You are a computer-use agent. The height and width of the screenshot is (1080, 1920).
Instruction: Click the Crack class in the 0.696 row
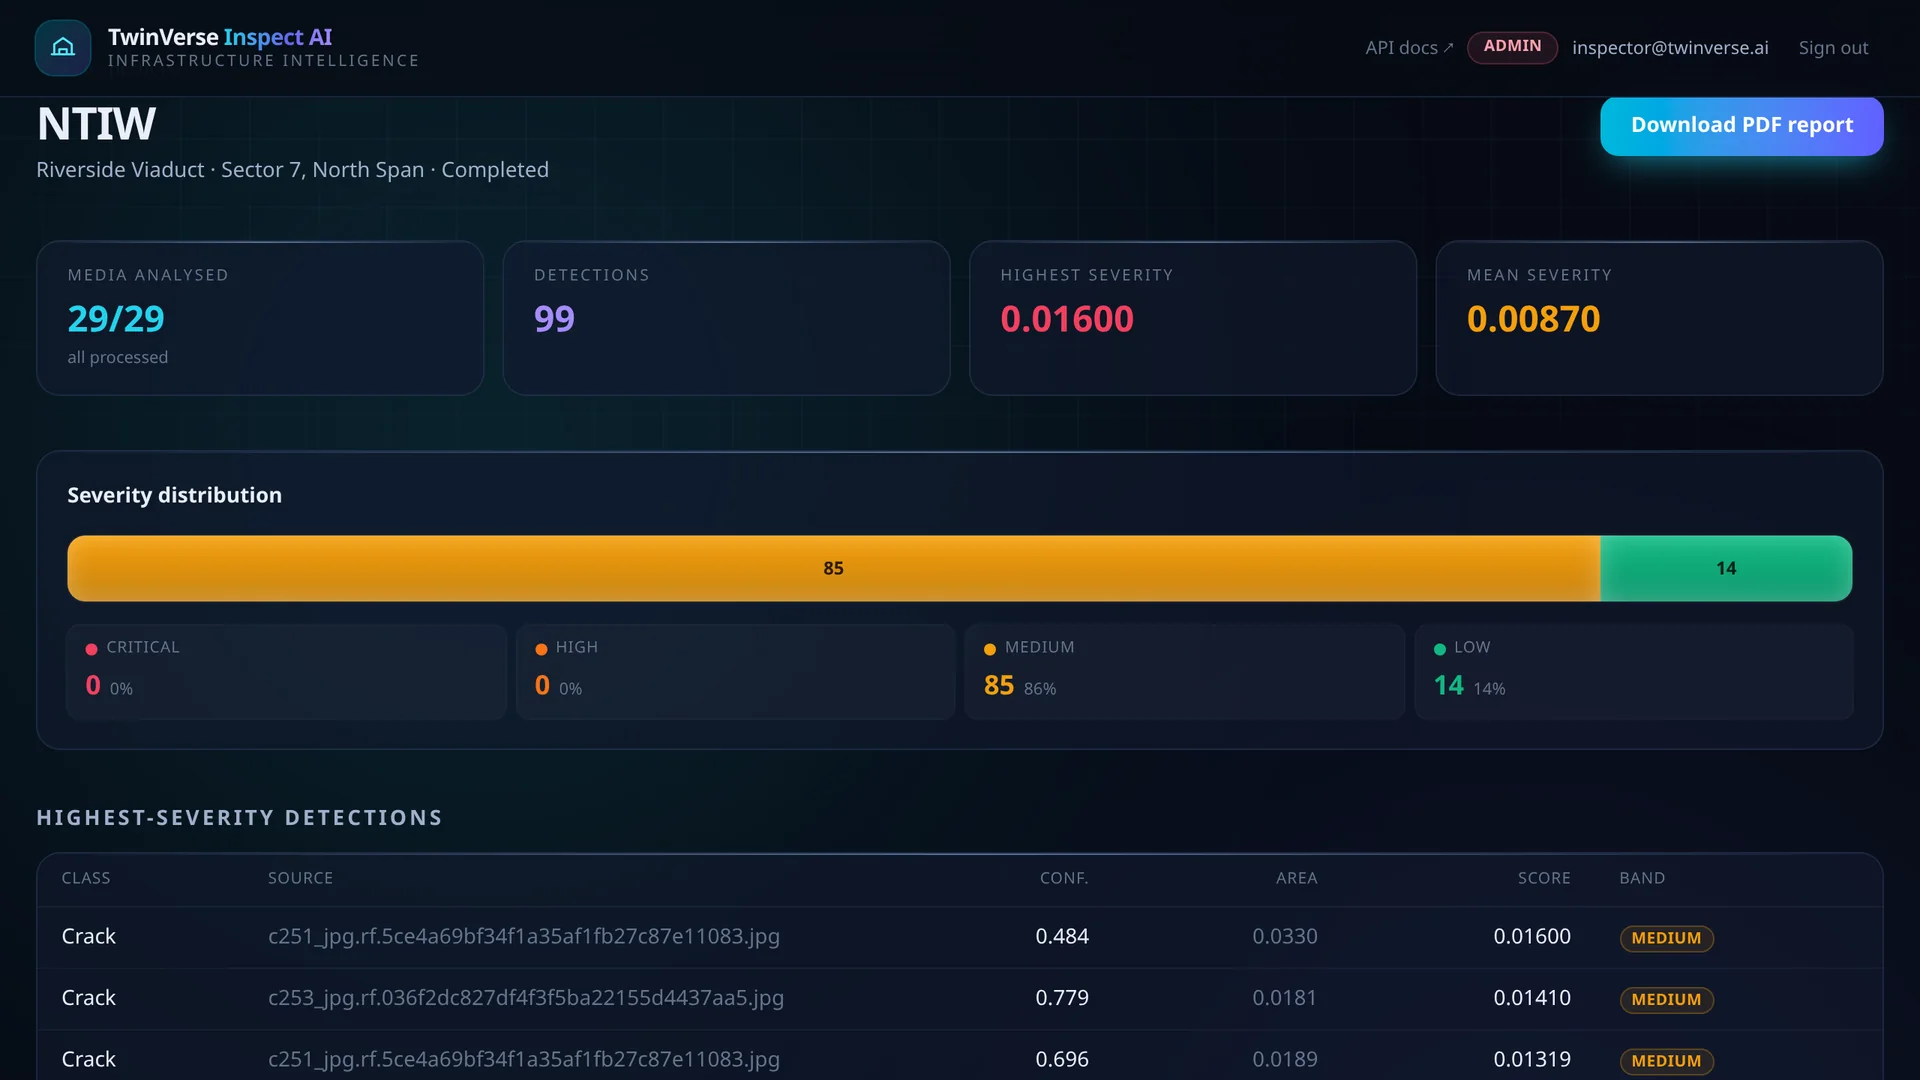coord(89,1059)
